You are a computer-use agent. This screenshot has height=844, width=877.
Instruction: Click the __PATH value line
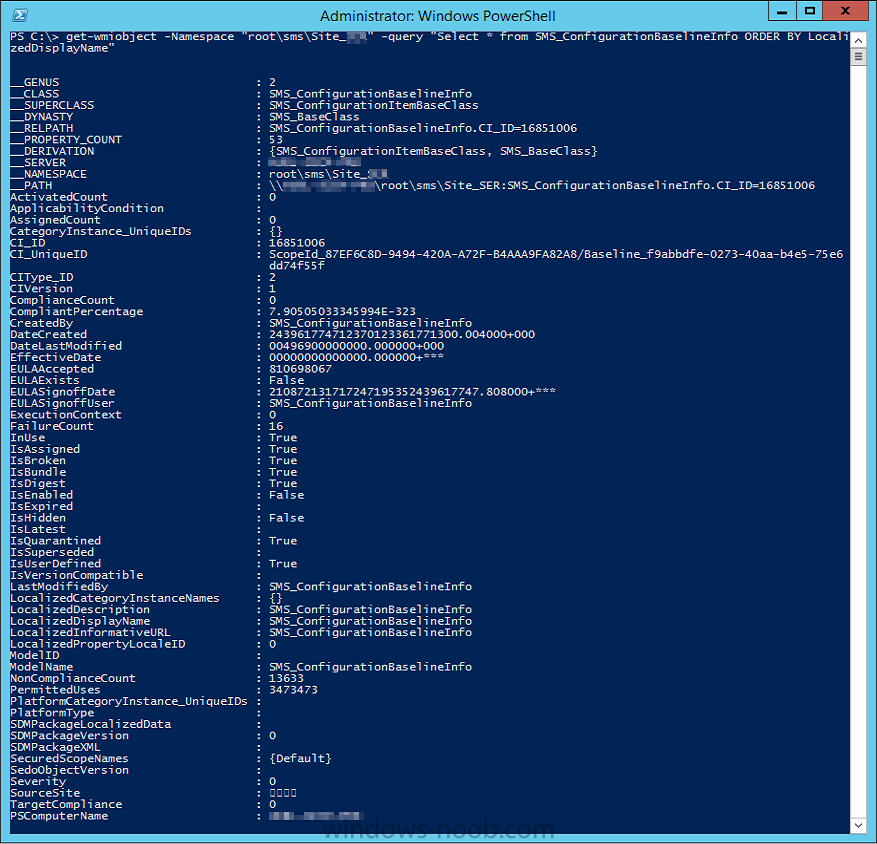542,186
